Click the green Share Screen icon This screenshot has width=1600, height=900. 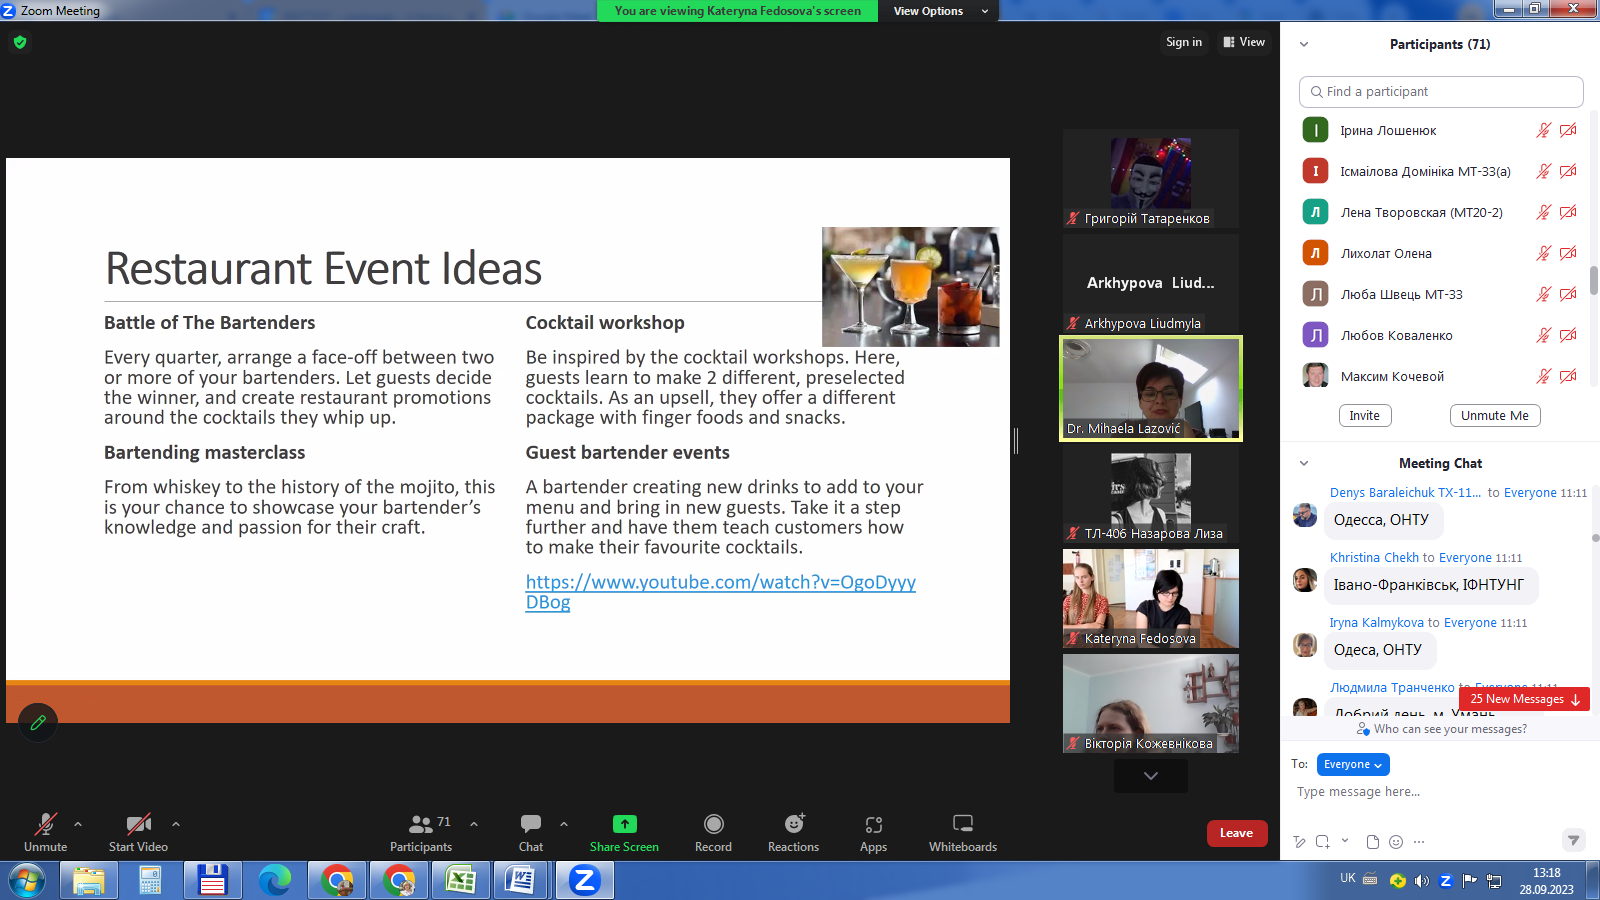pyautogui.click(x=624, y=824)
